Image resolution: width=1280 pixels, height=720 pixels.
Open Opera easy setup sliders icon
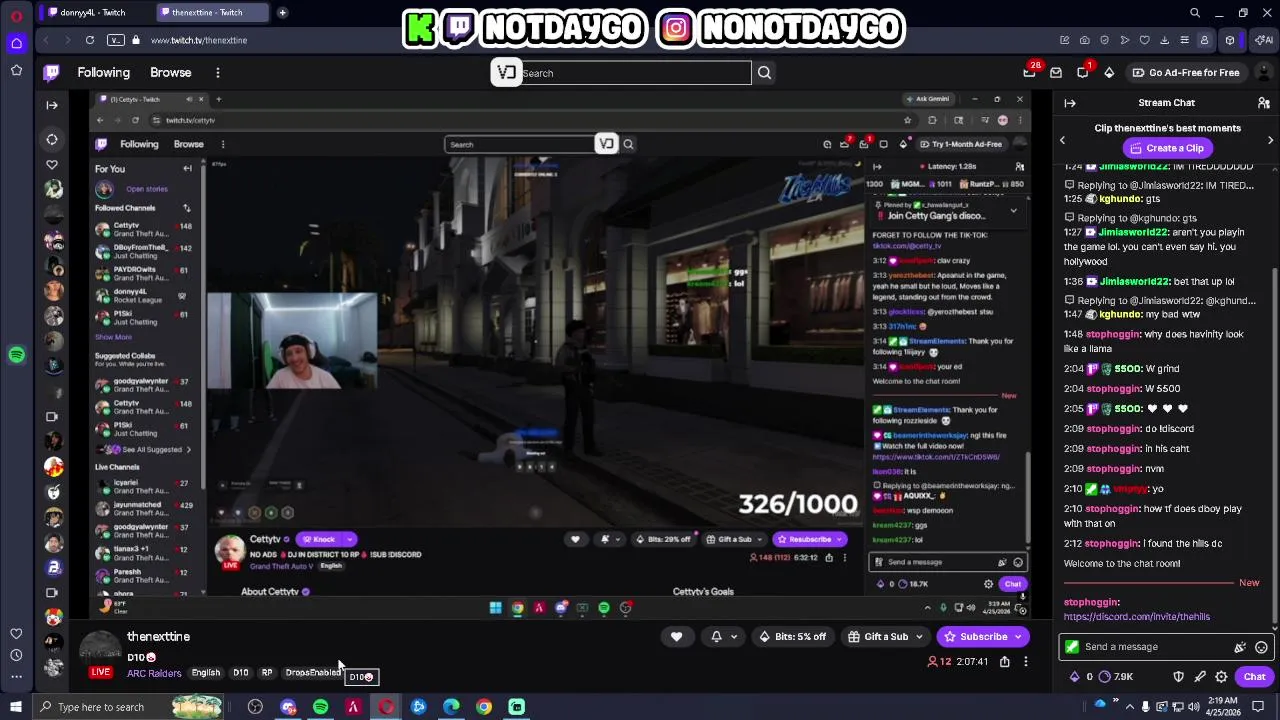pos(1184,40)
